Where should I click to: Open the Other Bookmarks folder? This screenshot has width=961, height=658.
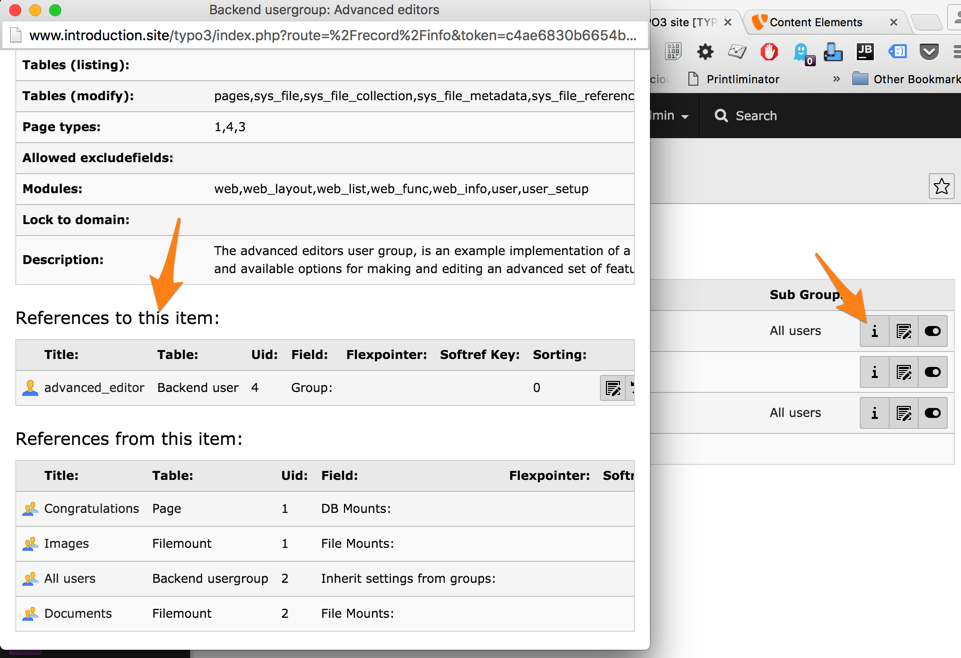tap(906, 79)
